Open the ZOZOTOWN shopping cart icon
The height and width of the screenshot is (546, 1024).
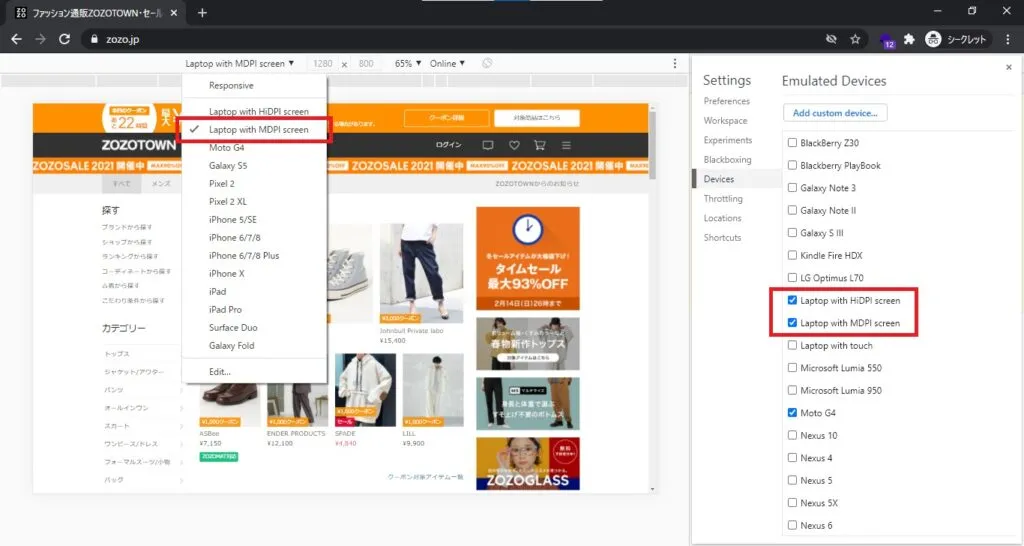click(x=539, y=145)
